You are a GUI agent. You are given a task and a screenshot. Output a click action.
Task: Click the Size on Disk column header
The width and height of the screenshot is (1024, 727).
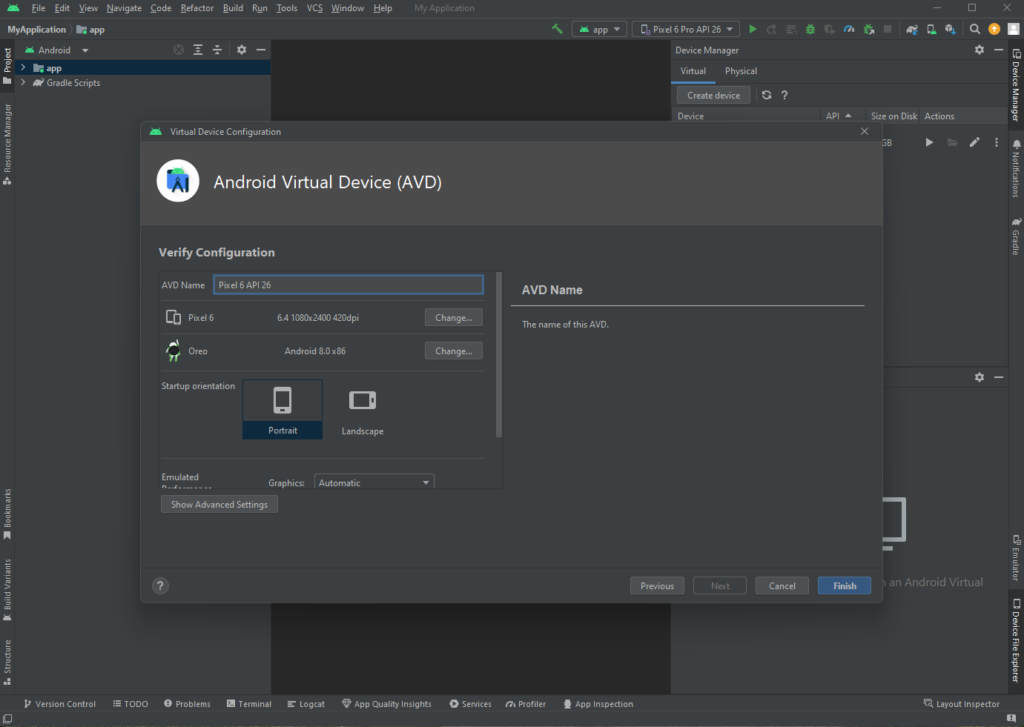point(893,116)
